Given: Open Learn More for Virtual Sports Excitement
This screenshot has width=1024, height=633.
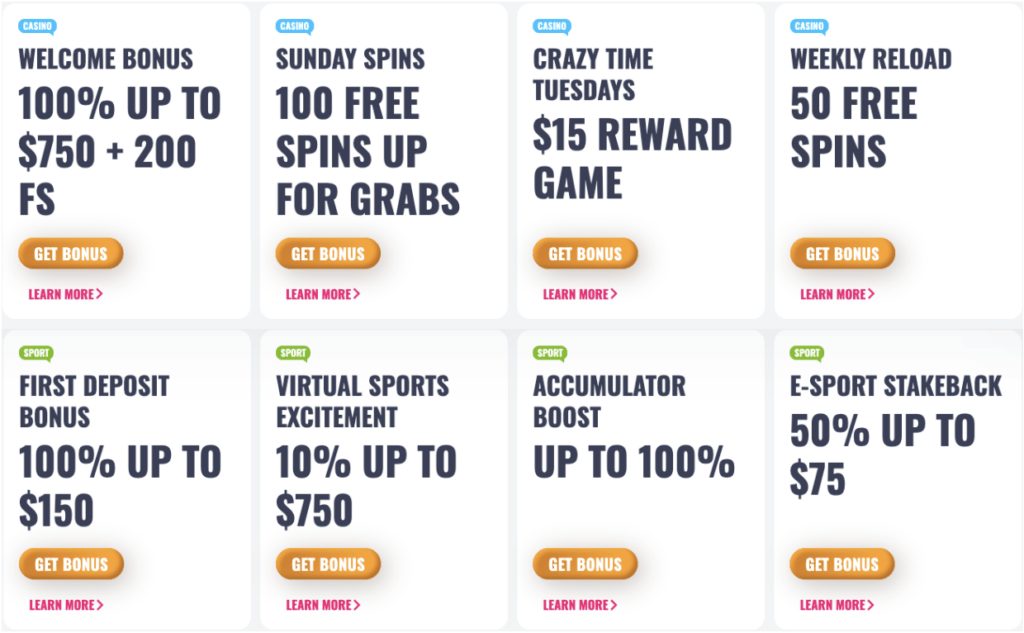Looking at the screenshot, I should click(323, 606).
